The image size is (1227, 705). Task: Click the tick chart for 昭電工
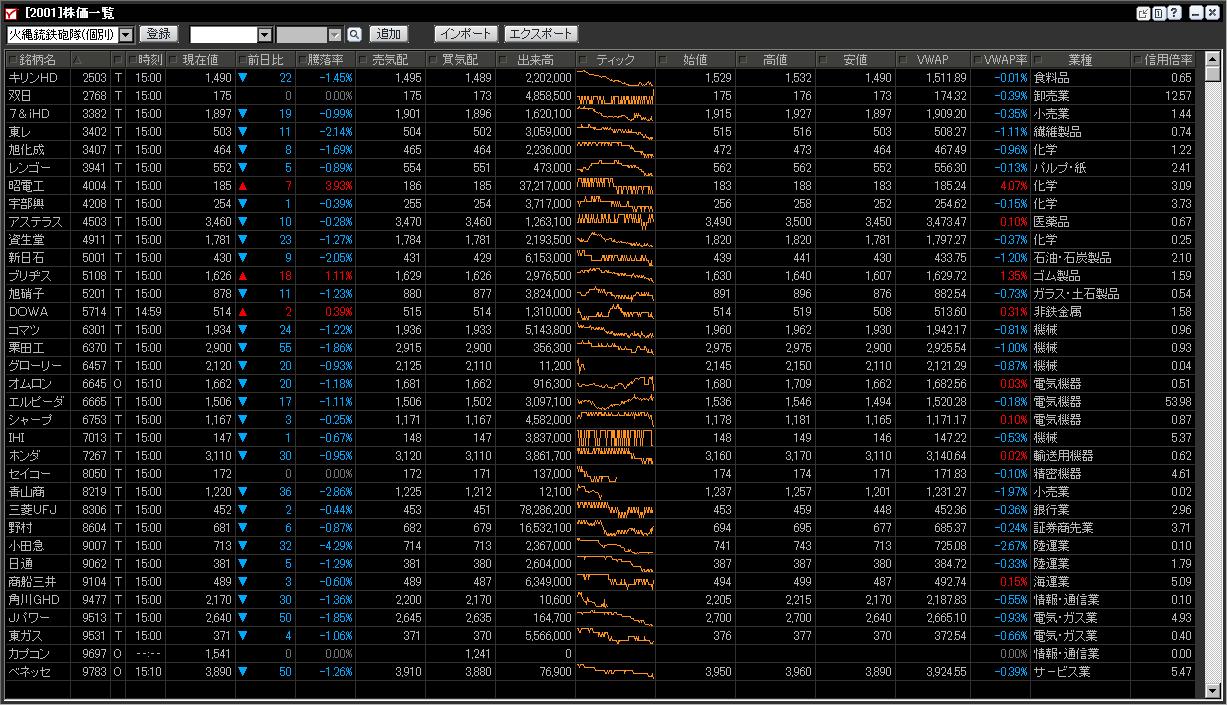(x=615, y=186)
